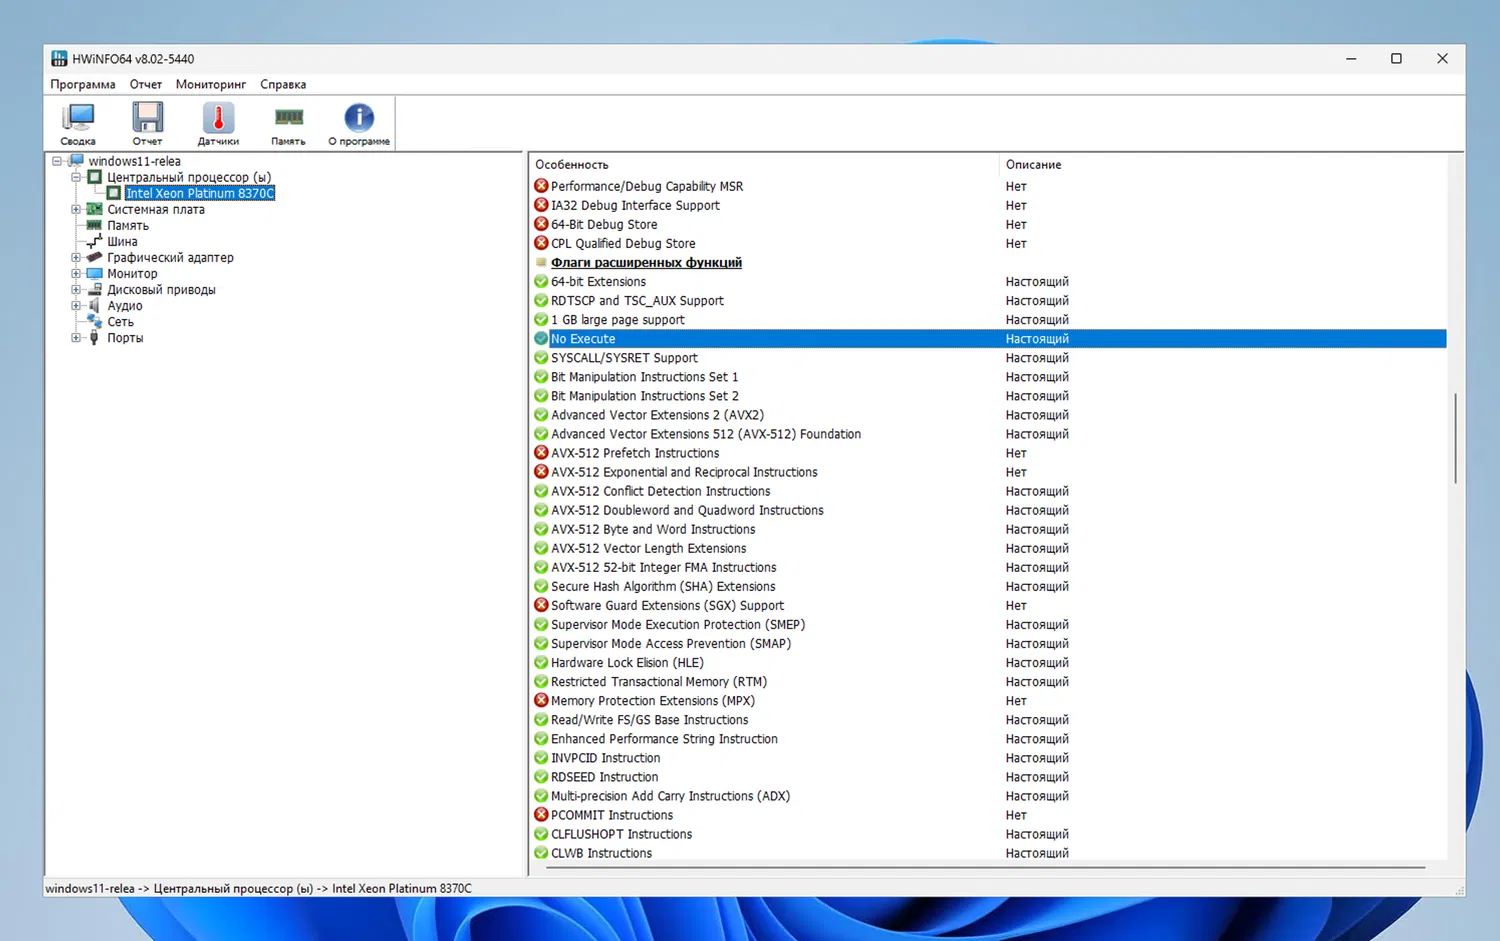
Task: Open the Программа menu
Action: 82,85
